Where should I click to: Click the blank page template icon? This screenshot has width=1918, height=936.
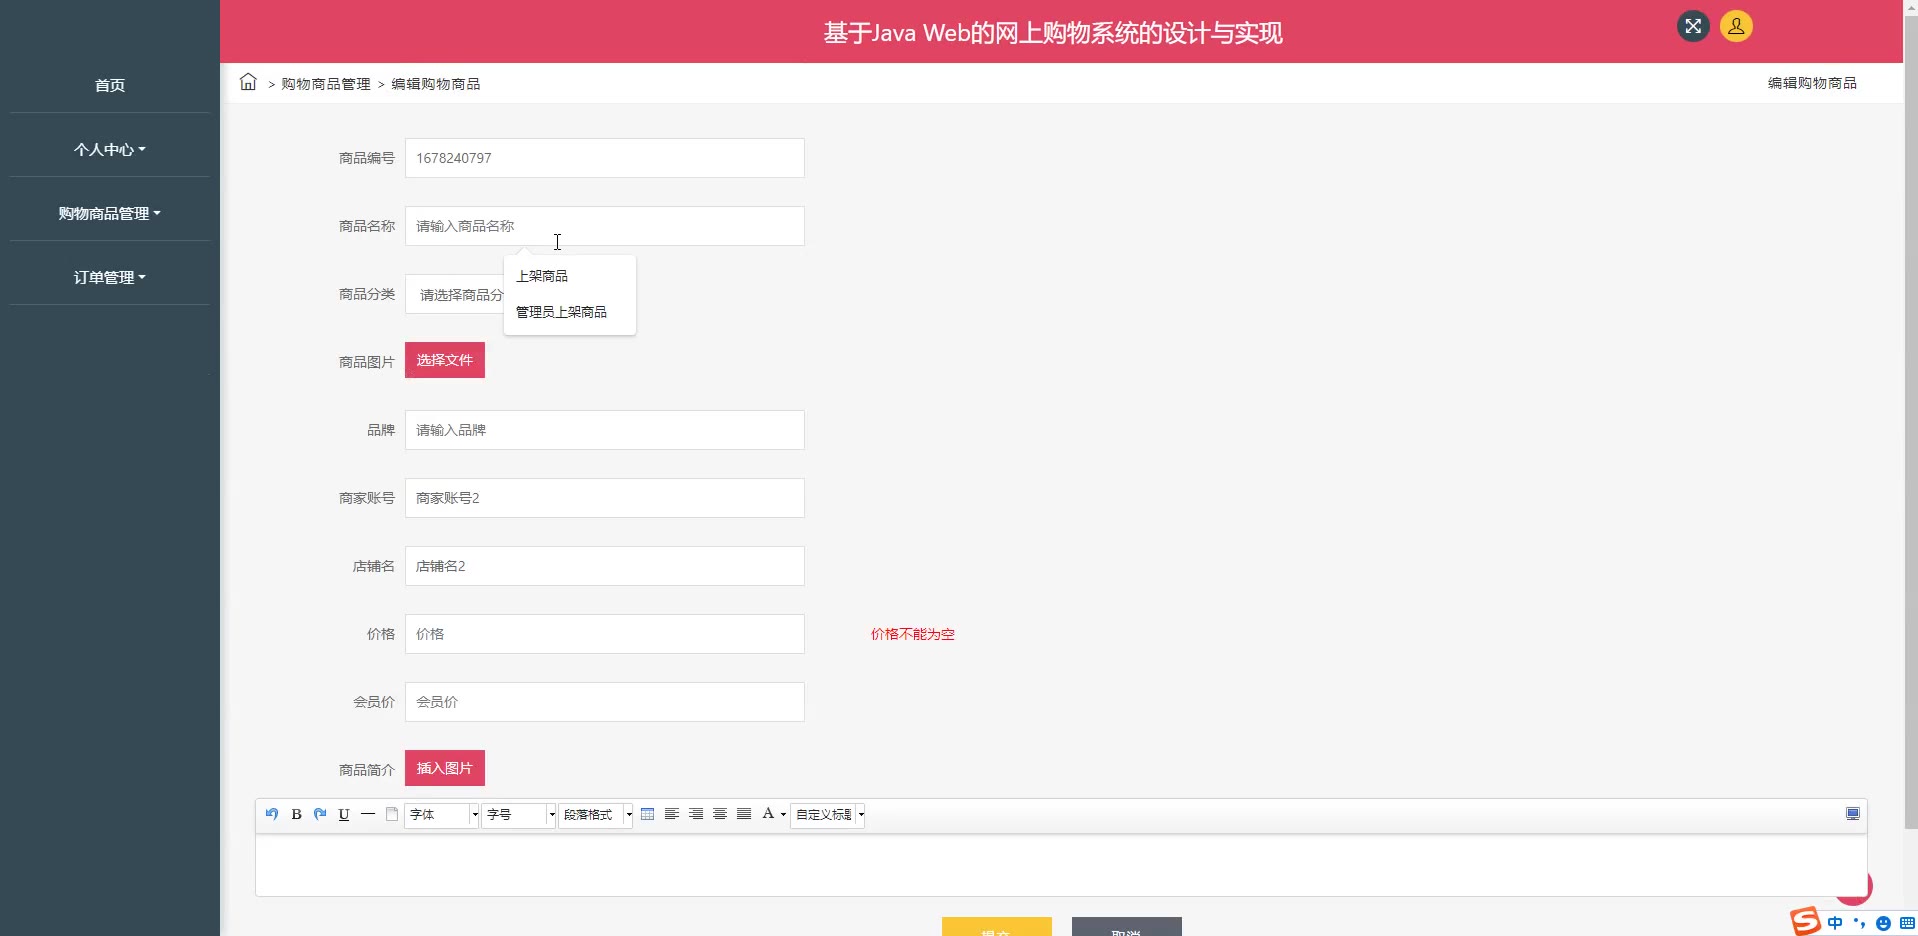point(392,814)
